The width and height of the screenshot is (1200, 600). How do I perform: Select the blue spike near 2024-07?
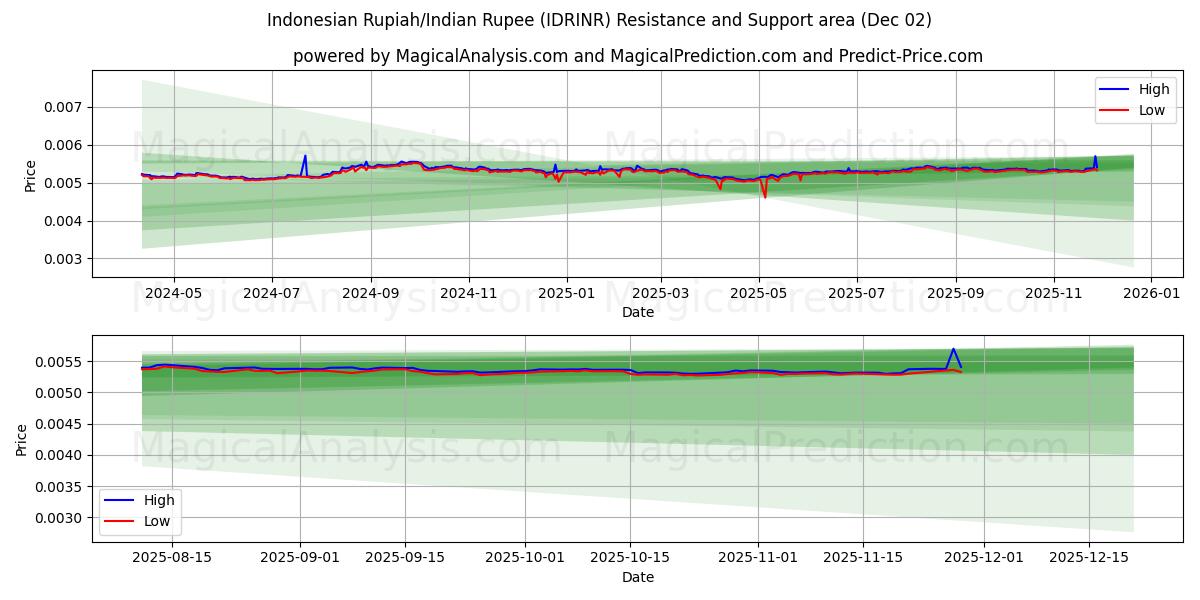(305, 158)
